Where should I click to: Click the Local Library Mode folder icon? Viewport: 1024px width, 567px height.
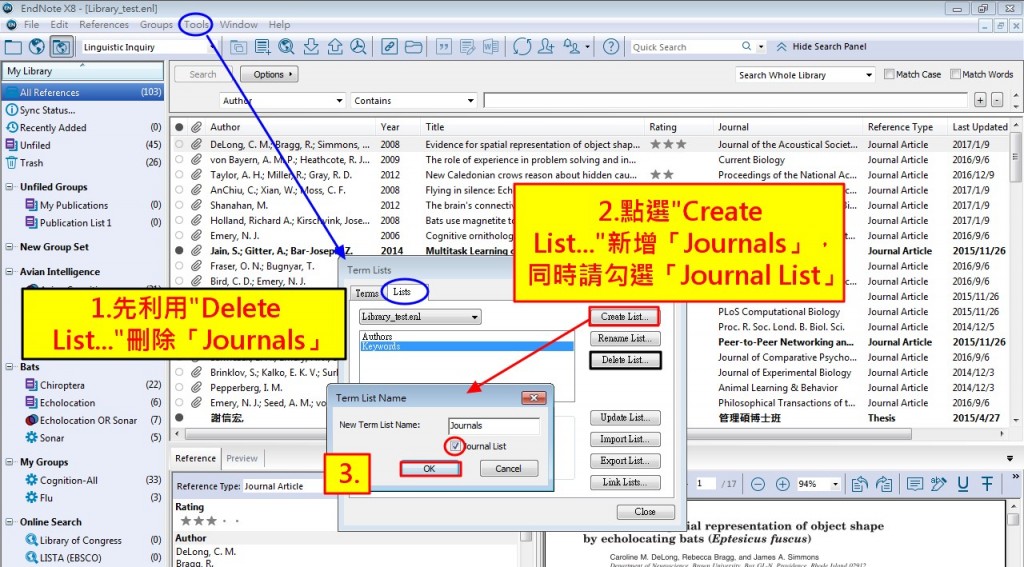tap(13, 47)
